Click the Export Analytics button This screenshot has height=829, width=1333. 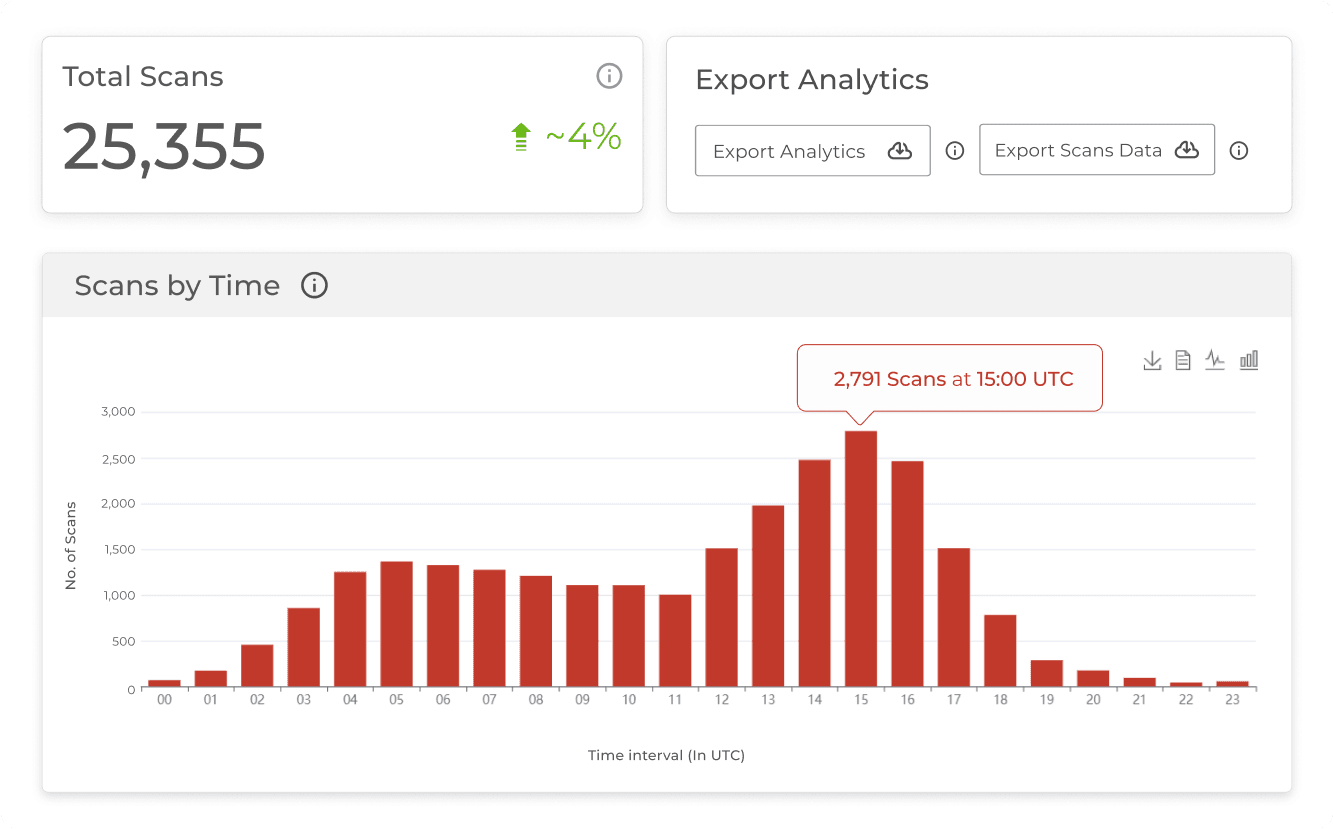(x=812, y=151)
